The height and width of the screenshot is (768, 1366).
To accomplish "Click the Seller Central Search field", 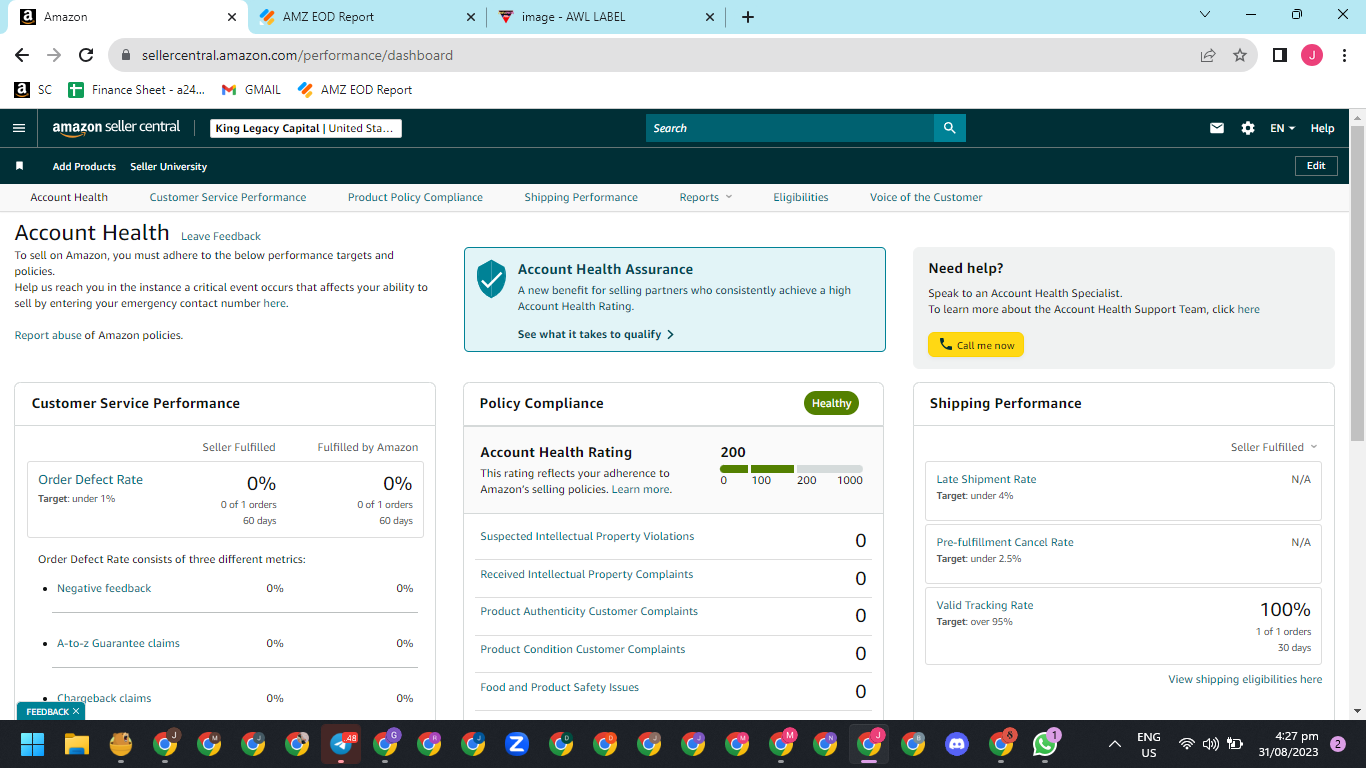I will [x=790, y=128].
